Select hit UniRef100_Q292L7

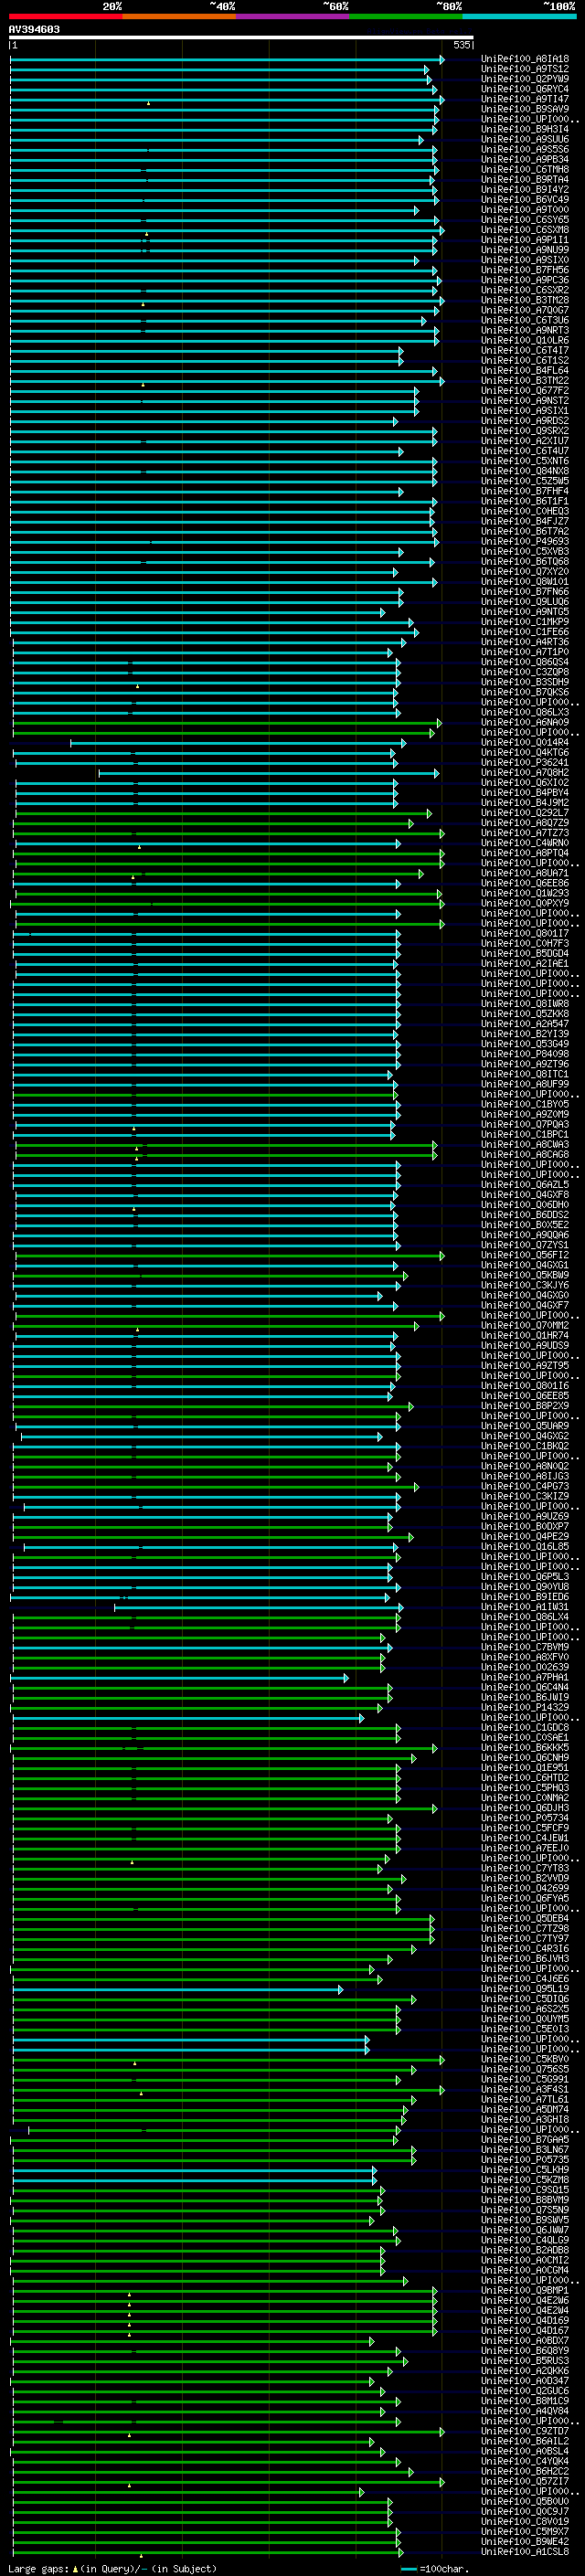pos(525,812)
